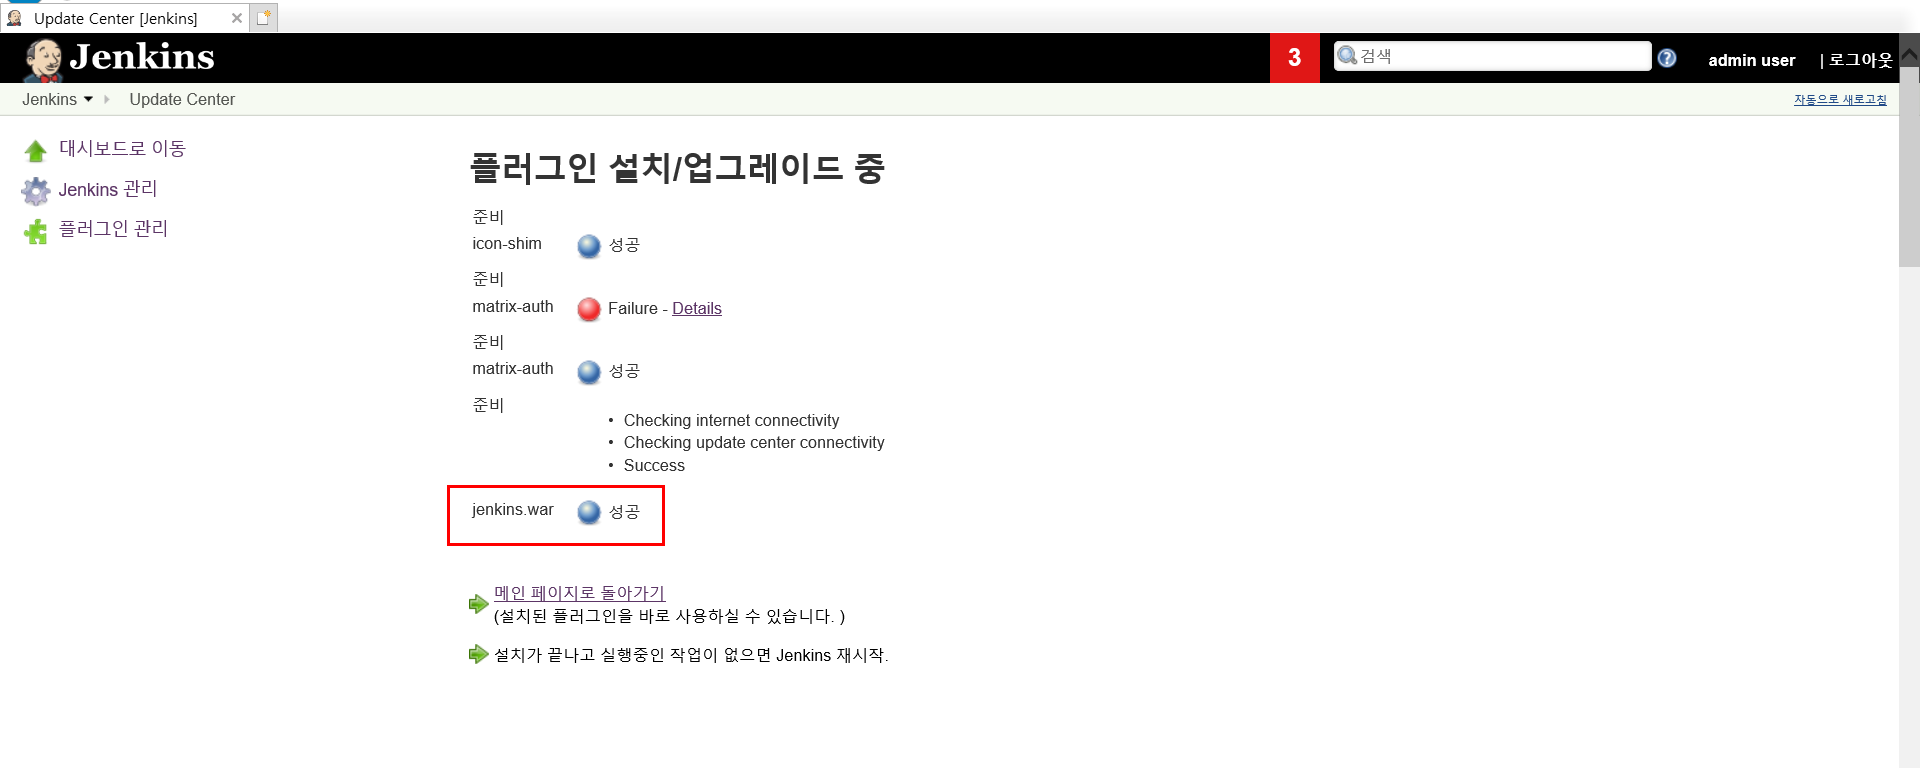The width and height of the screenshot is (1920, 768).
Task: Go to 대시보드로 이동 link
Action: 122,149
